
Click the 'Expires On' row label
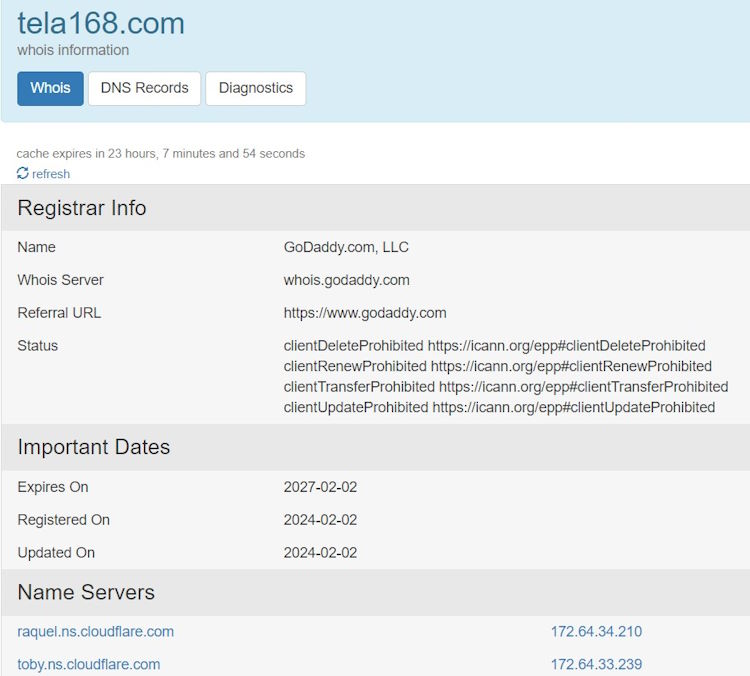click(x=53, y=487)
